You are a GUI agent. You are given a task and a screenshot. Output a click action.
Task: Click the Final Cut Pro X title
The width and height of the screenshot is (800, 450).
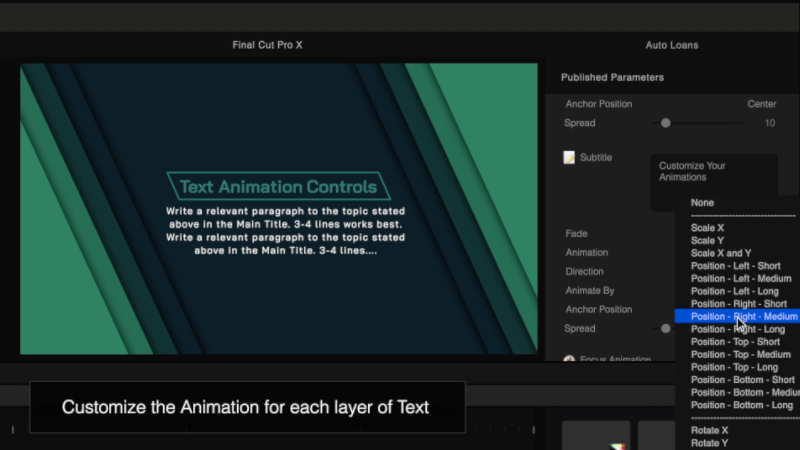click(x=267, y=45)
